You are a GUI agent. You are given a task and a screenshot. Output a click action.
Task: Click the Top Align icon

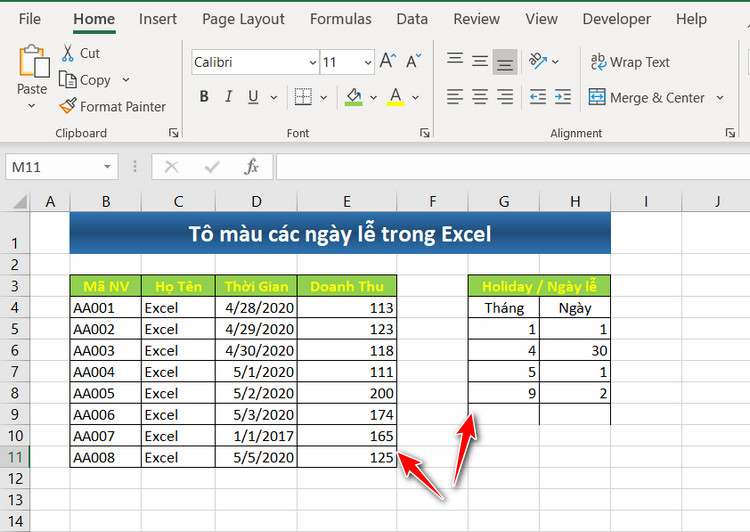(x=455, y=61)
